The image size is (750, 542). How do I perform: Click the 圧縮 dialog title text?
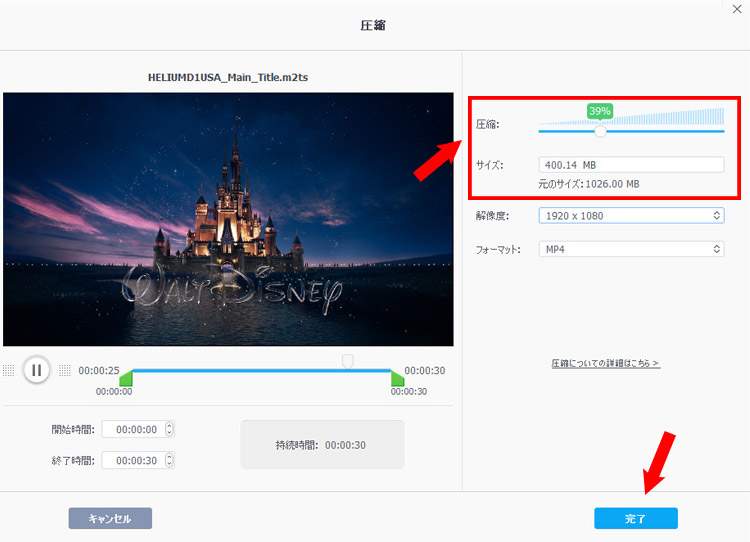373,25
